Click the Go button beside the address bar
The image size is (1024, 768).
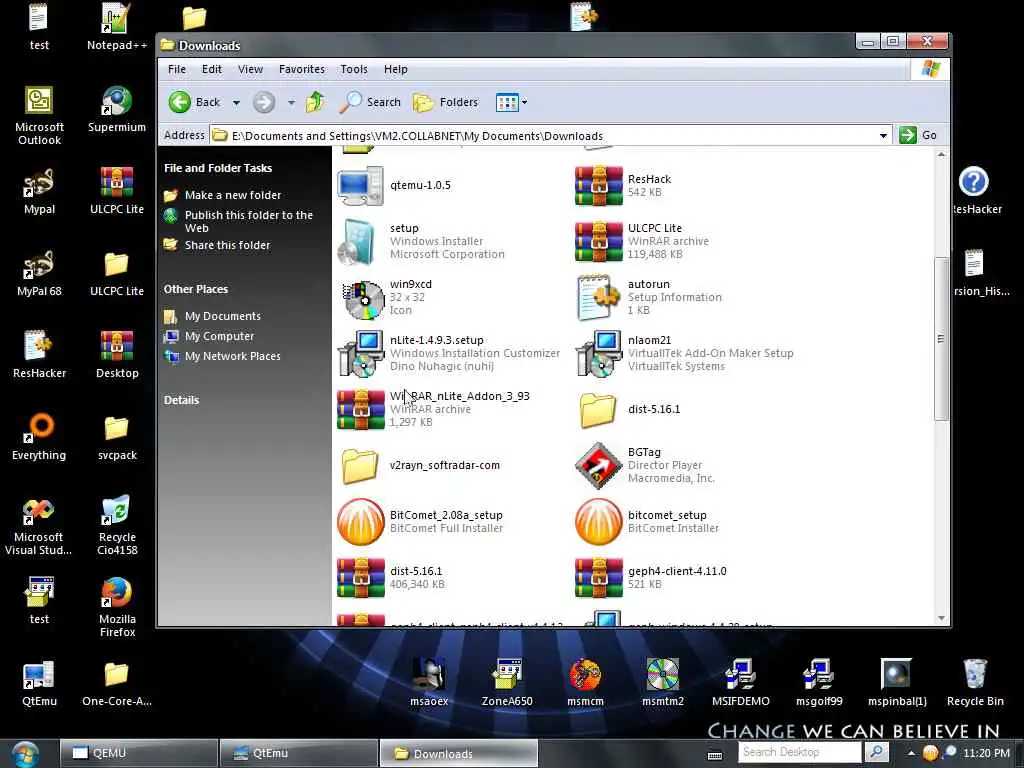[x=919, y=135]
